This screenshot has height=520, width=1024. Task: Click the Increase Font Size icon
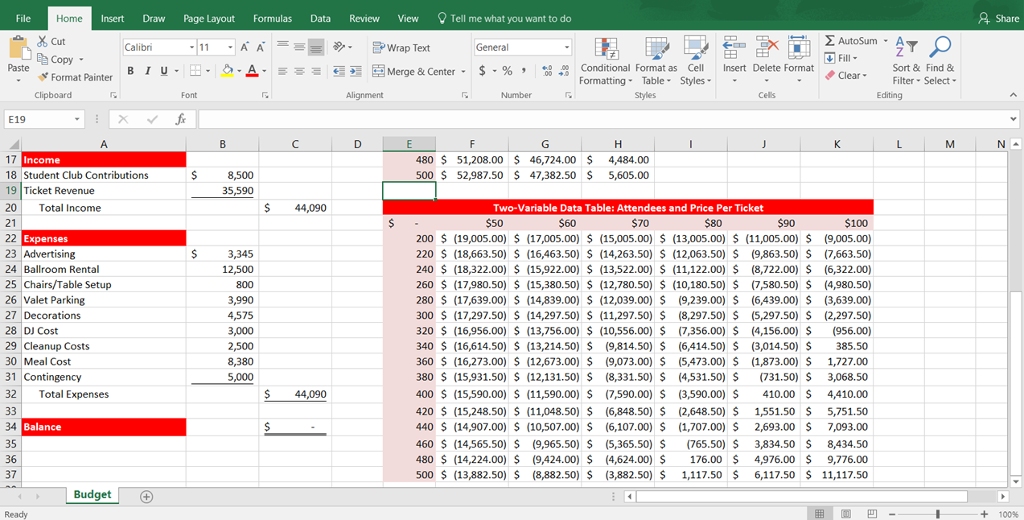pyautogui.click(x=245, y=48)
